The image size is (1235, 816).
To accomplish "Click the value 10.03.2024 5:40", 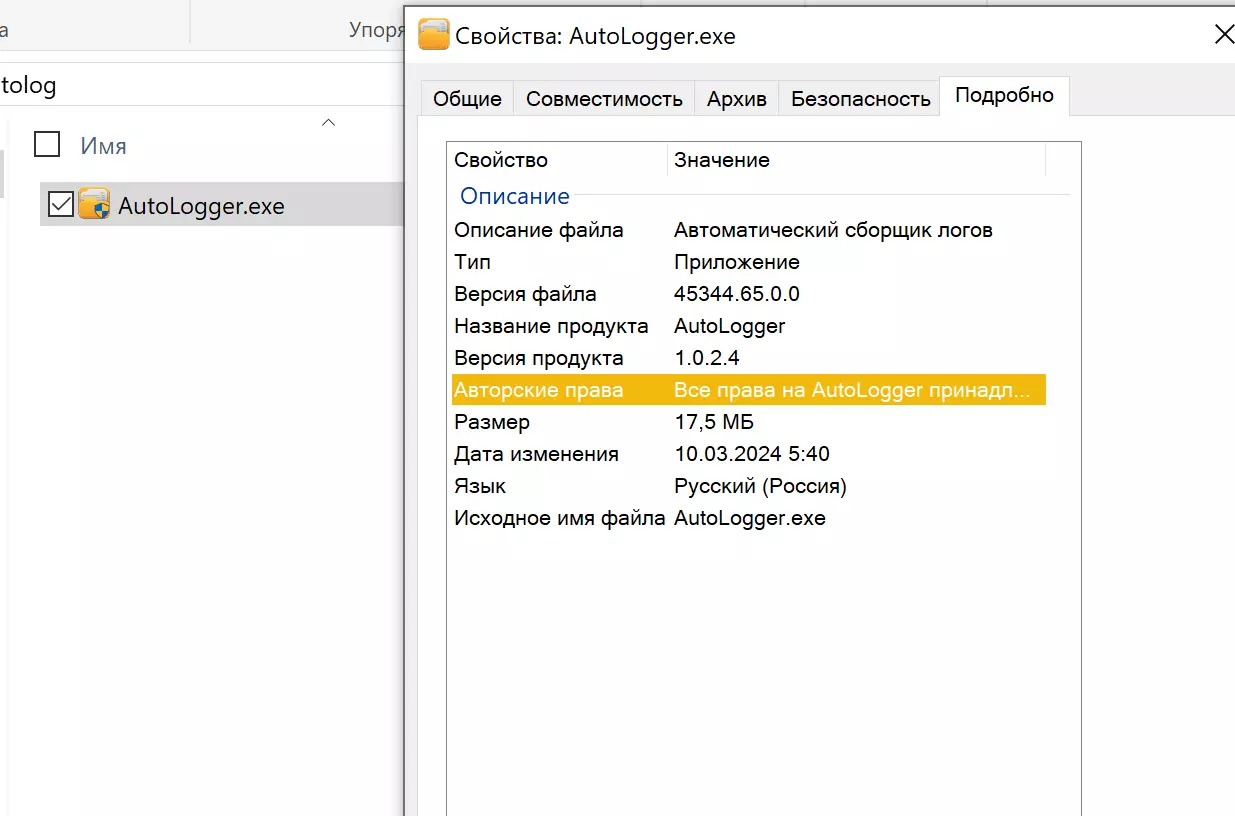I will (752, 454).
